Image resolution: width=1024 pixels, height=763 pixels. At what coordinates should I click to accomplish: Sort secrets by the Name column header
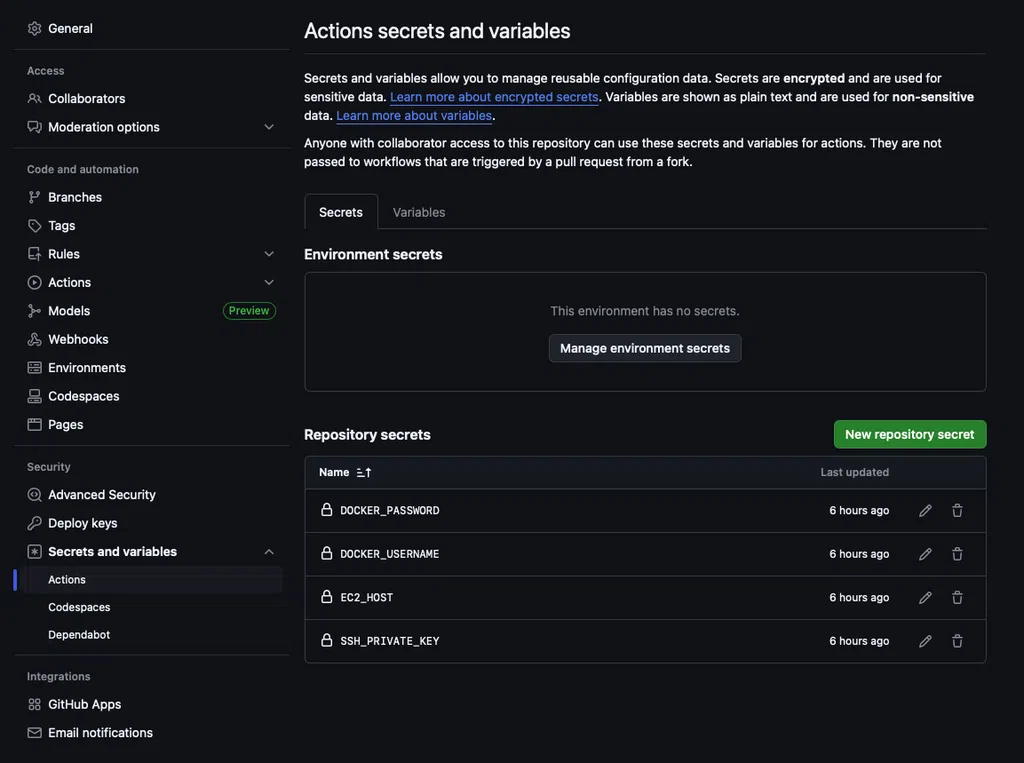[345, 472]
